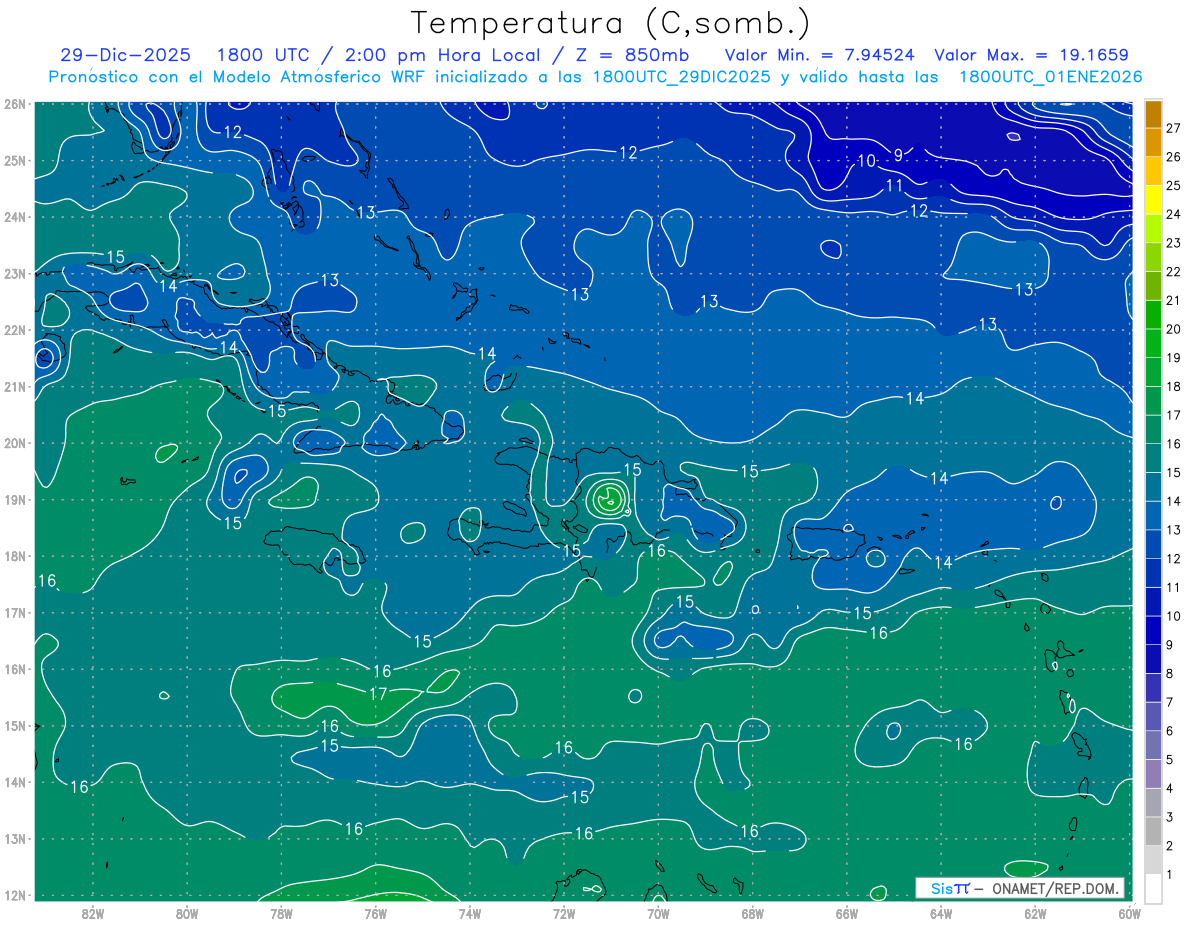The height and width of the screenshot is (927, 1200).
Task: Click longitude axis label 60W
Action: coord(1129,913)
